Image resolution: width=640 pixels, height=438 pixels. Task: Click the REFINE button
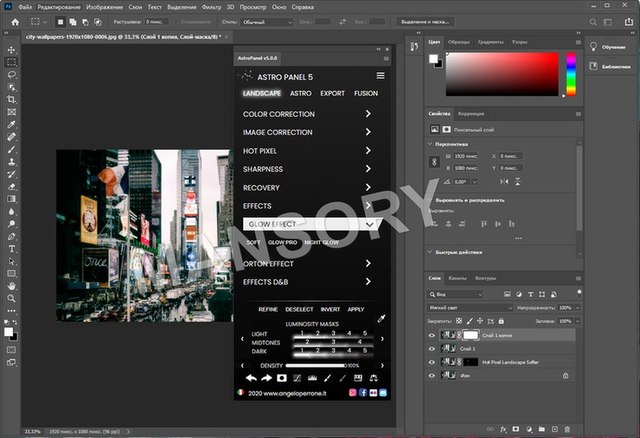[x=268, y=309]
